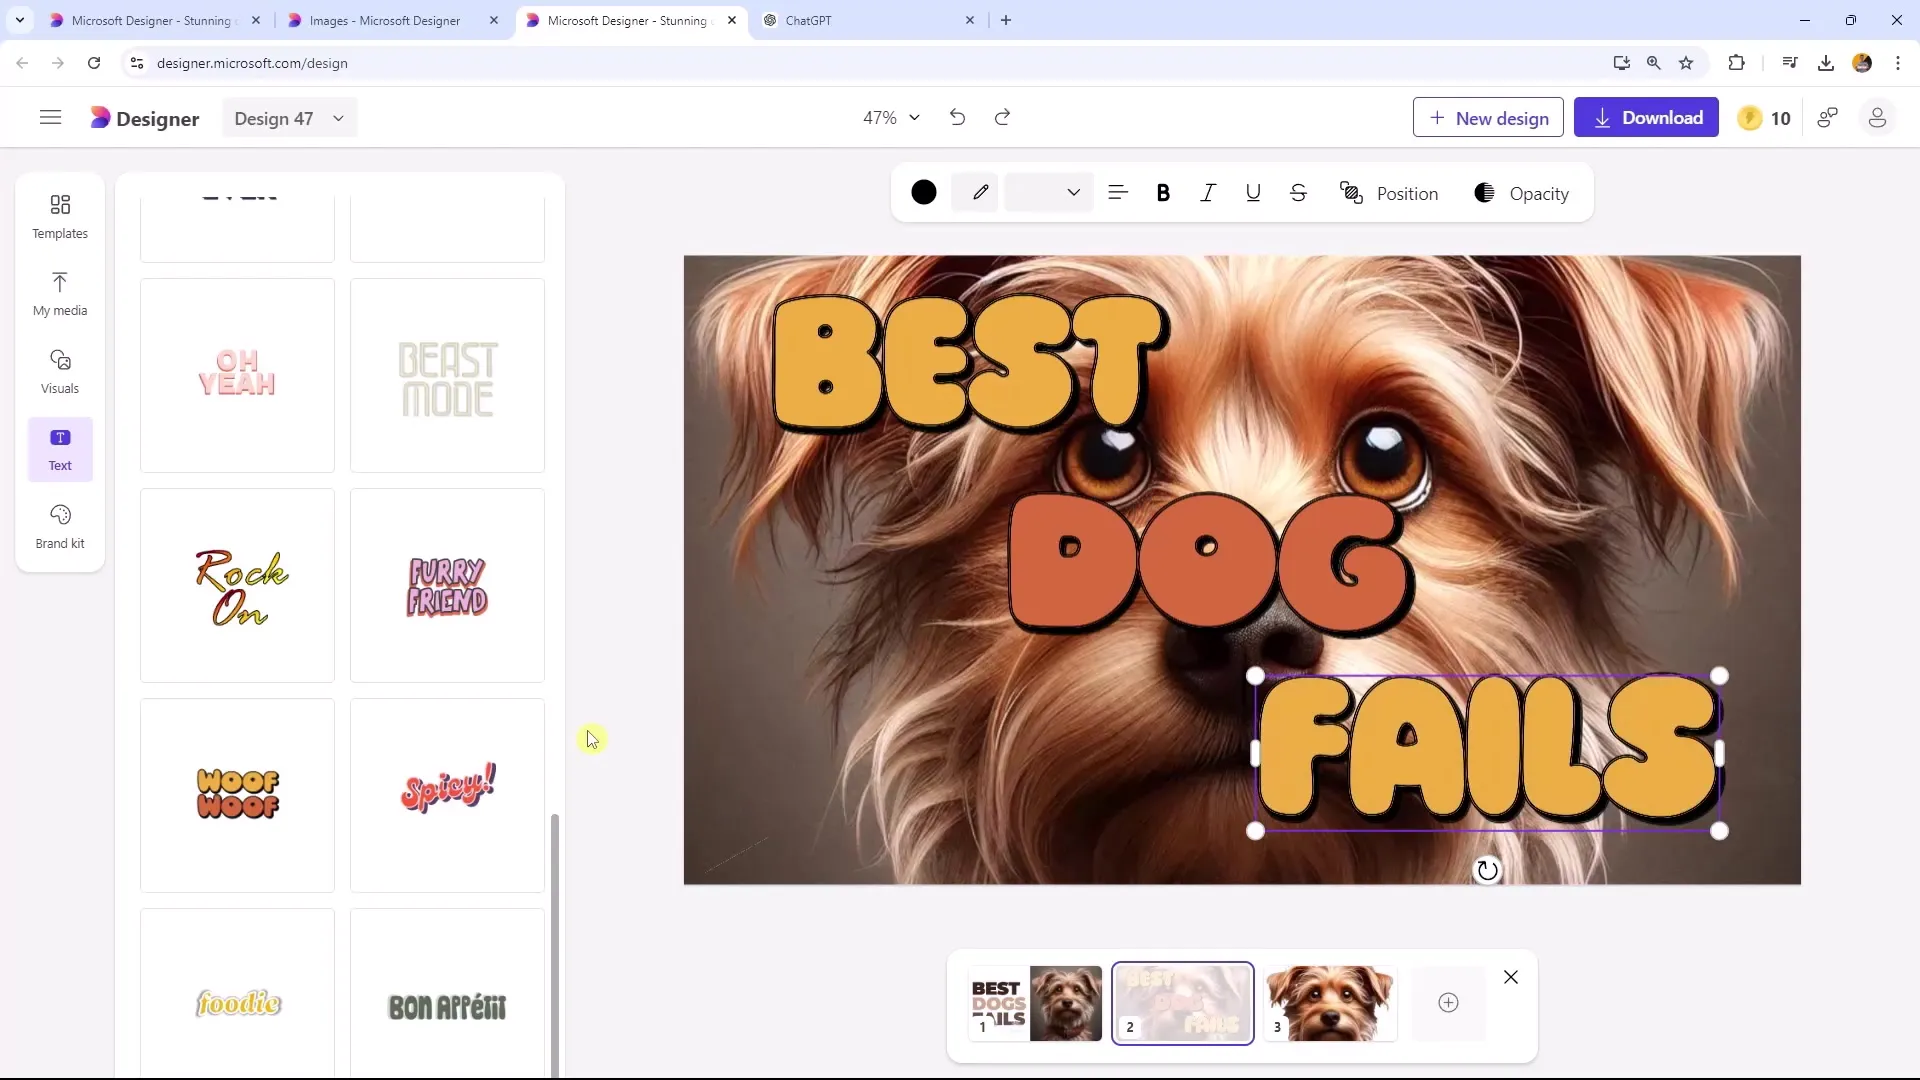Redo the last action
This screenshot has height=1080, width=1920.
(x=1002, y=118)
